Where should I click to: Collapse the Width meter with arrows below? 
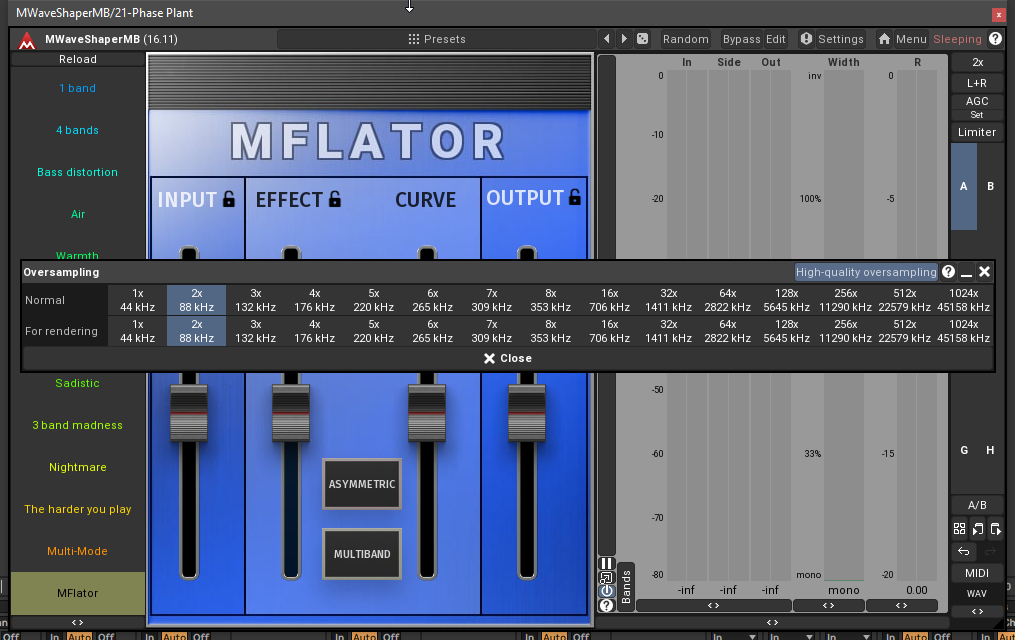829,606
